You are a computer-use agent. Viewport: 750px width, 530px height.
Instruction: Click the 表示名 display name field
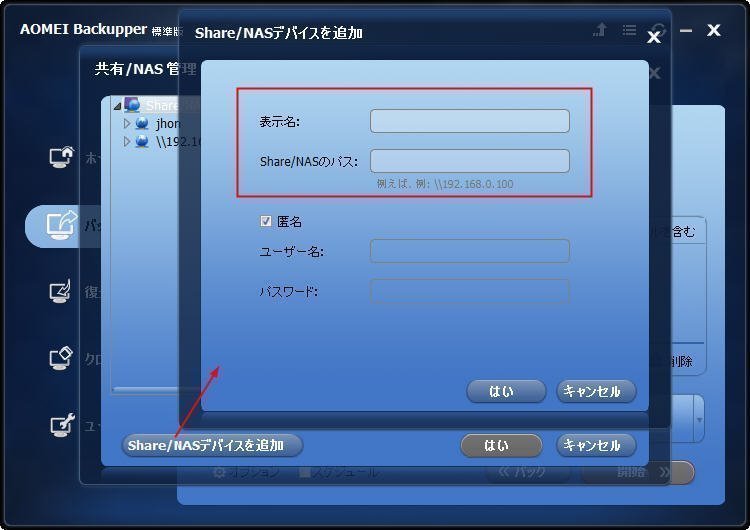click(470, 121)
